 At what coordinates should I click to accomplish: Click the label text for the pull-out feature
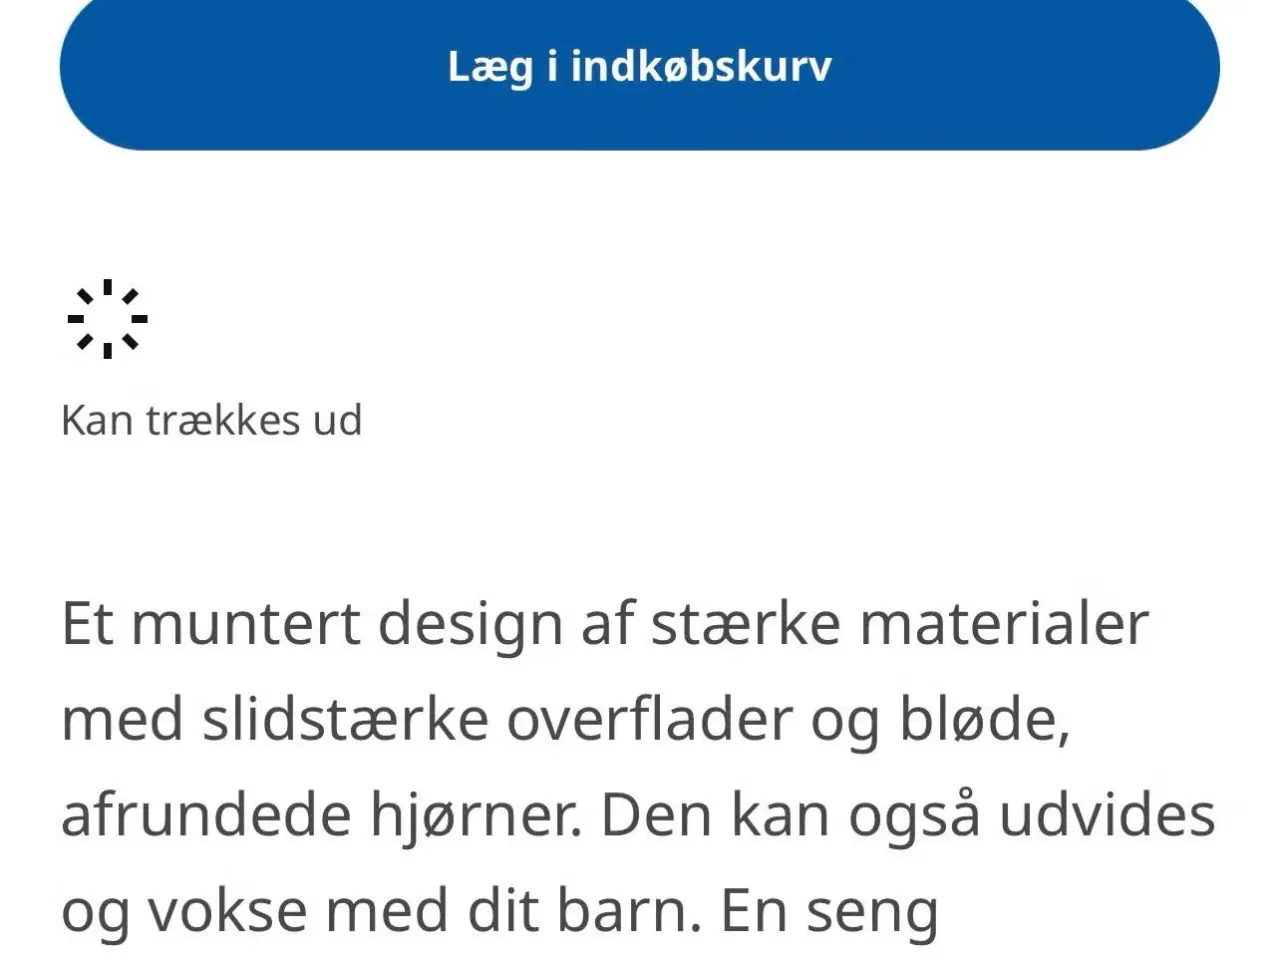(x=212, y=420)
